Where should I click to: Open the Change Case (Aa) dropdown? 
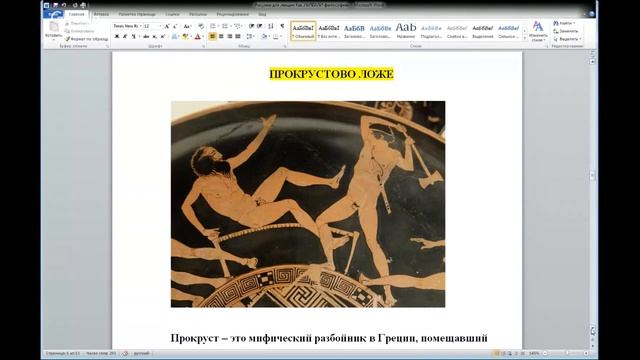tap(187, 26)
